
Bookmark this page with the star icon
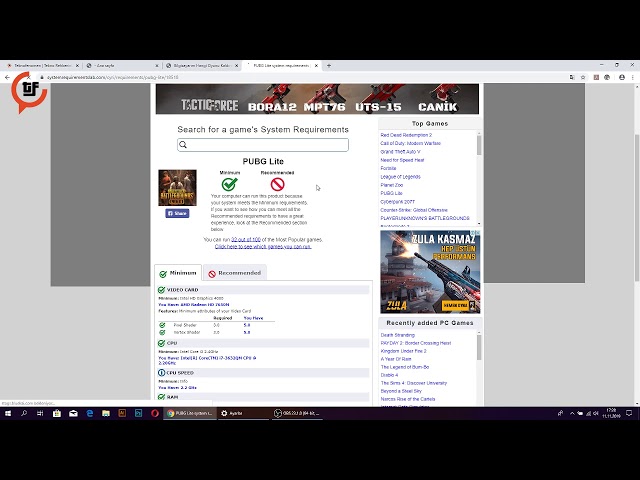[x=583, y=77]
